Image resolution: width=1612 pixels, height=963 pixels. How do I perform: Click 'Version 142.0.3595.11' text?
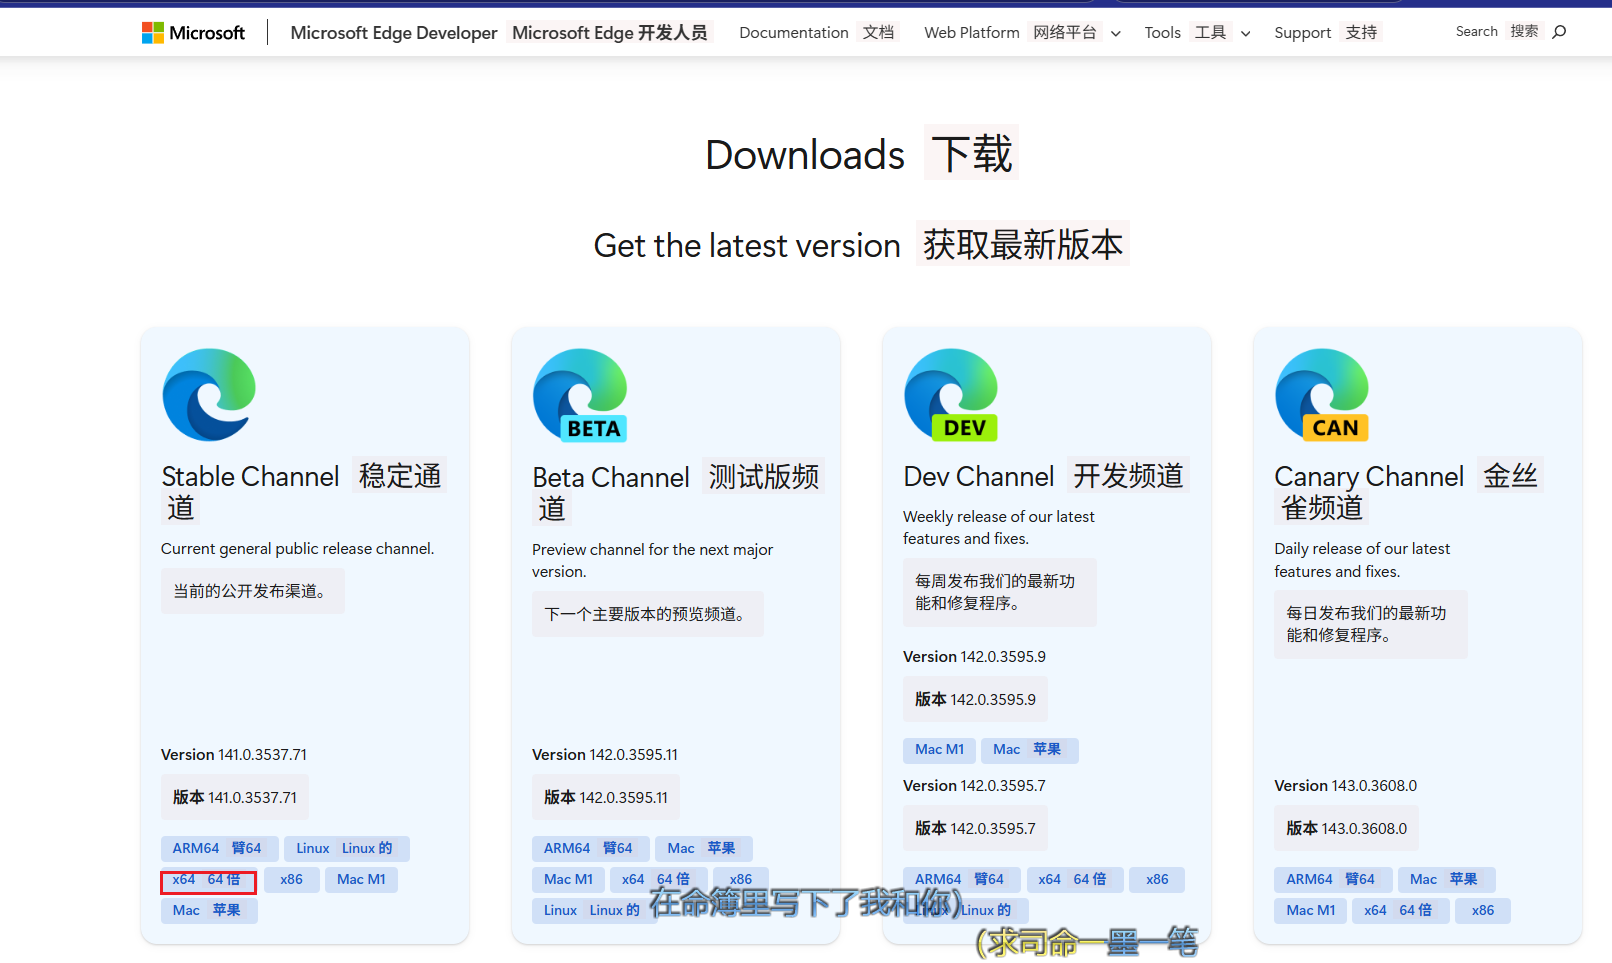click(605, 755)
